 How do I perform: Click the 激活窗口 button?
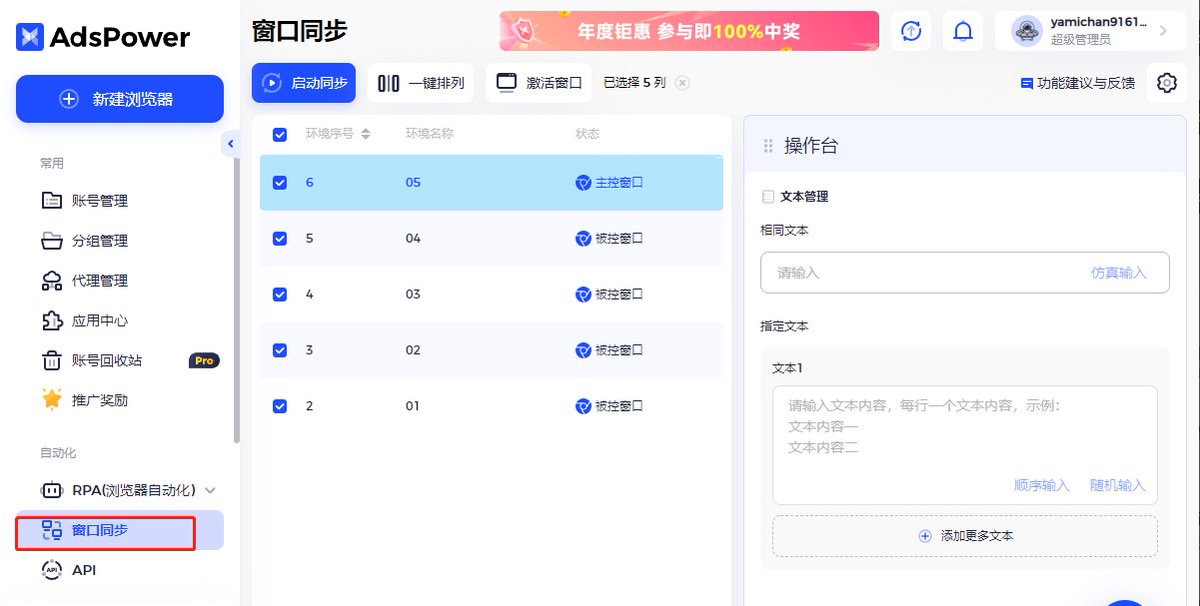(540, 83)
